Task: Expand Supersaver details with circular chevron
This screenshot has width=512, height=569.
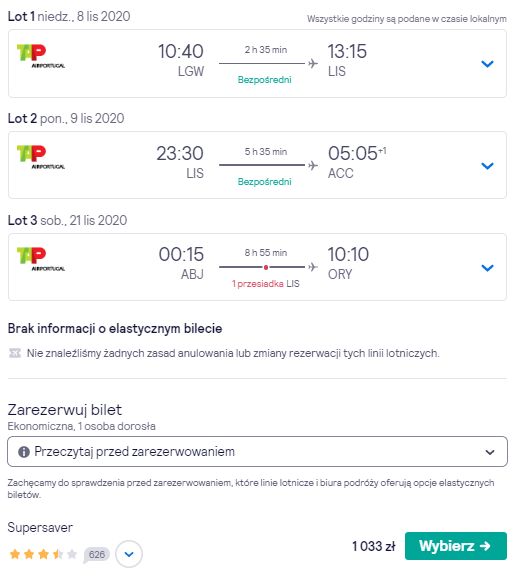Action: (x=129, y=554)
